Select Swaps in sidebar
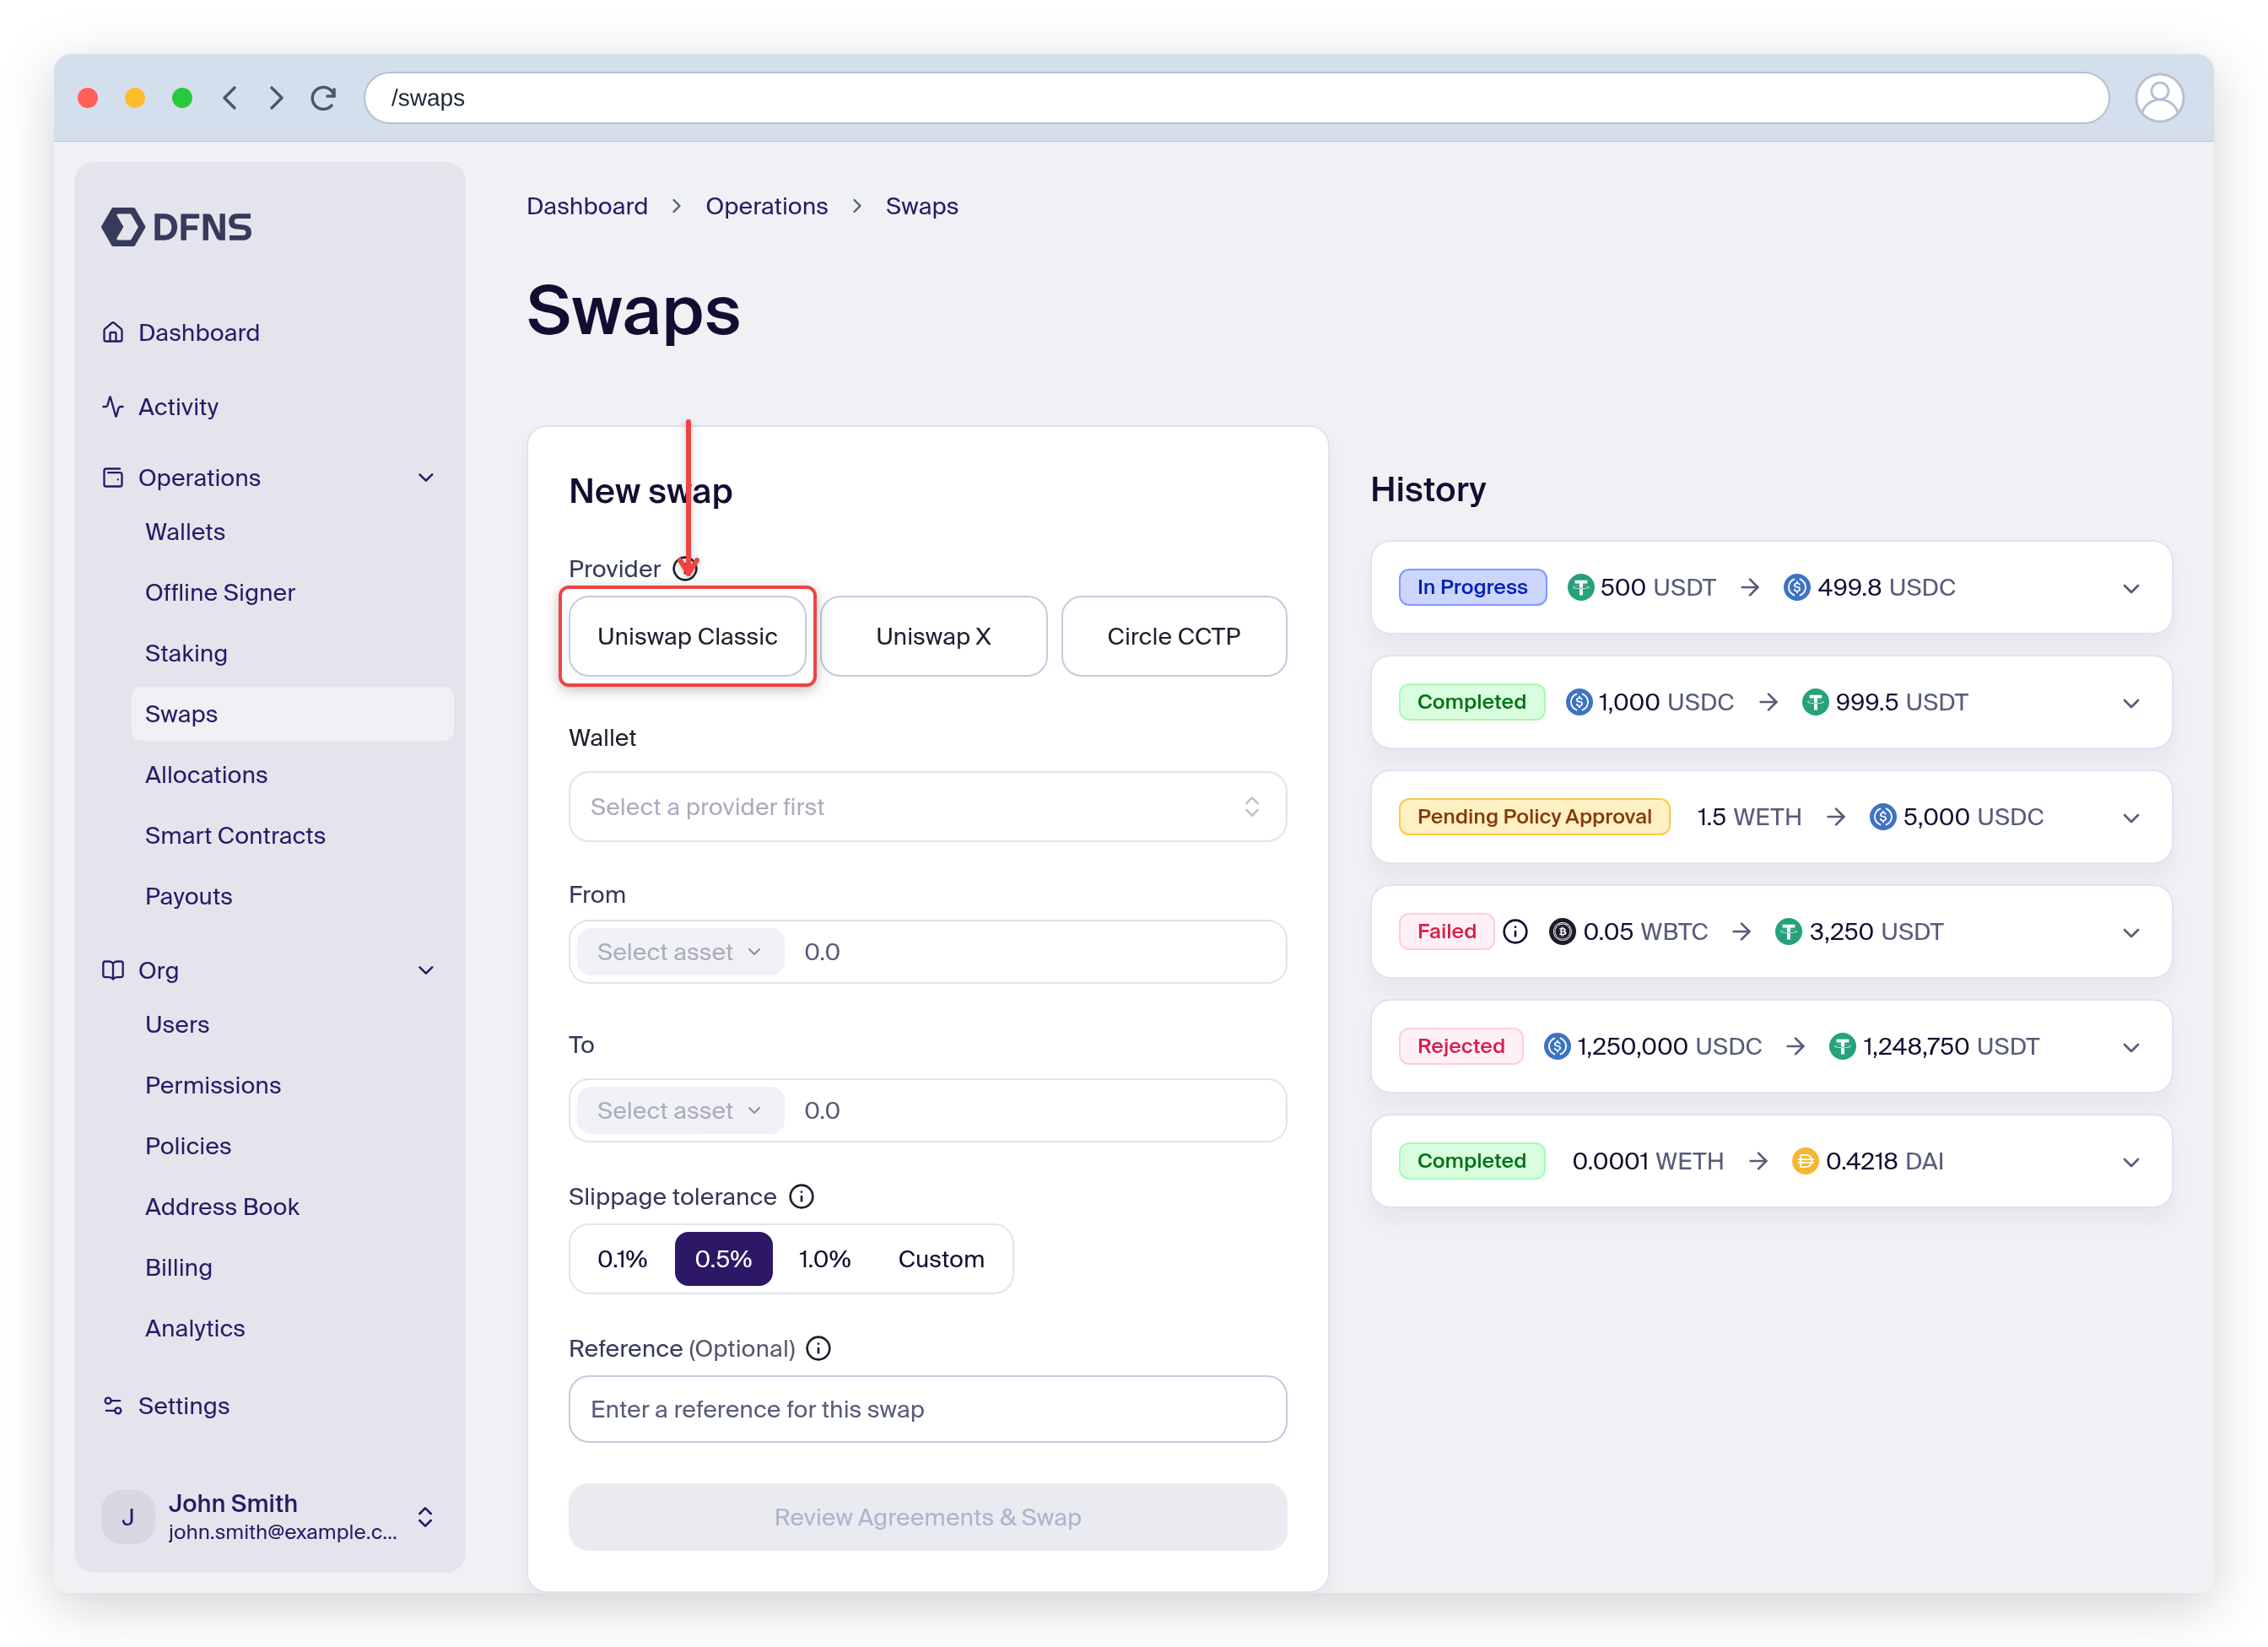This screenshot has width=2268, height=1647. pyautogui.click(x=292, y=714)
